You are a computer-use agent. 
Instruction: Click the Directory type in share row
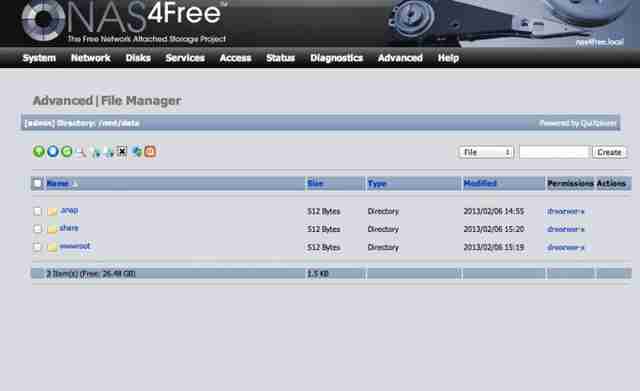click(x=383, y=229)
